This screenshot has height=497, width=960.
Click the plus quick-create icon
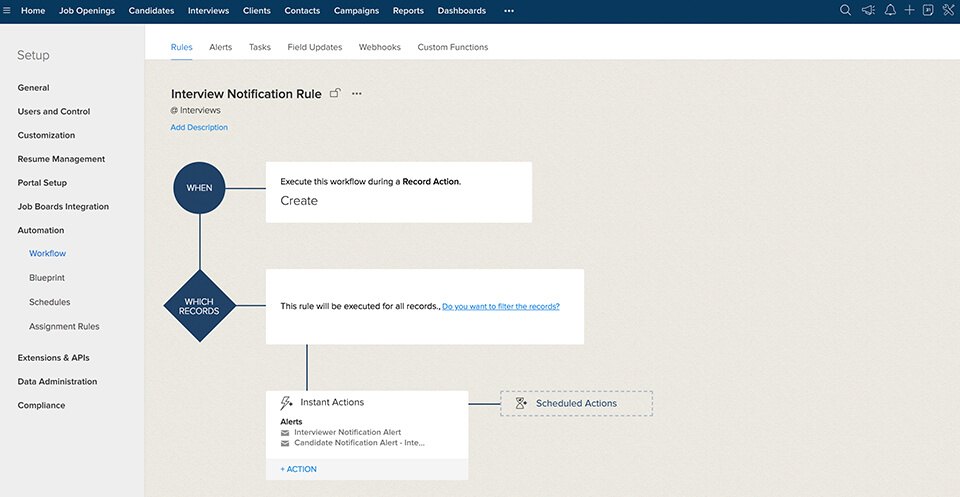pos(909,11)
